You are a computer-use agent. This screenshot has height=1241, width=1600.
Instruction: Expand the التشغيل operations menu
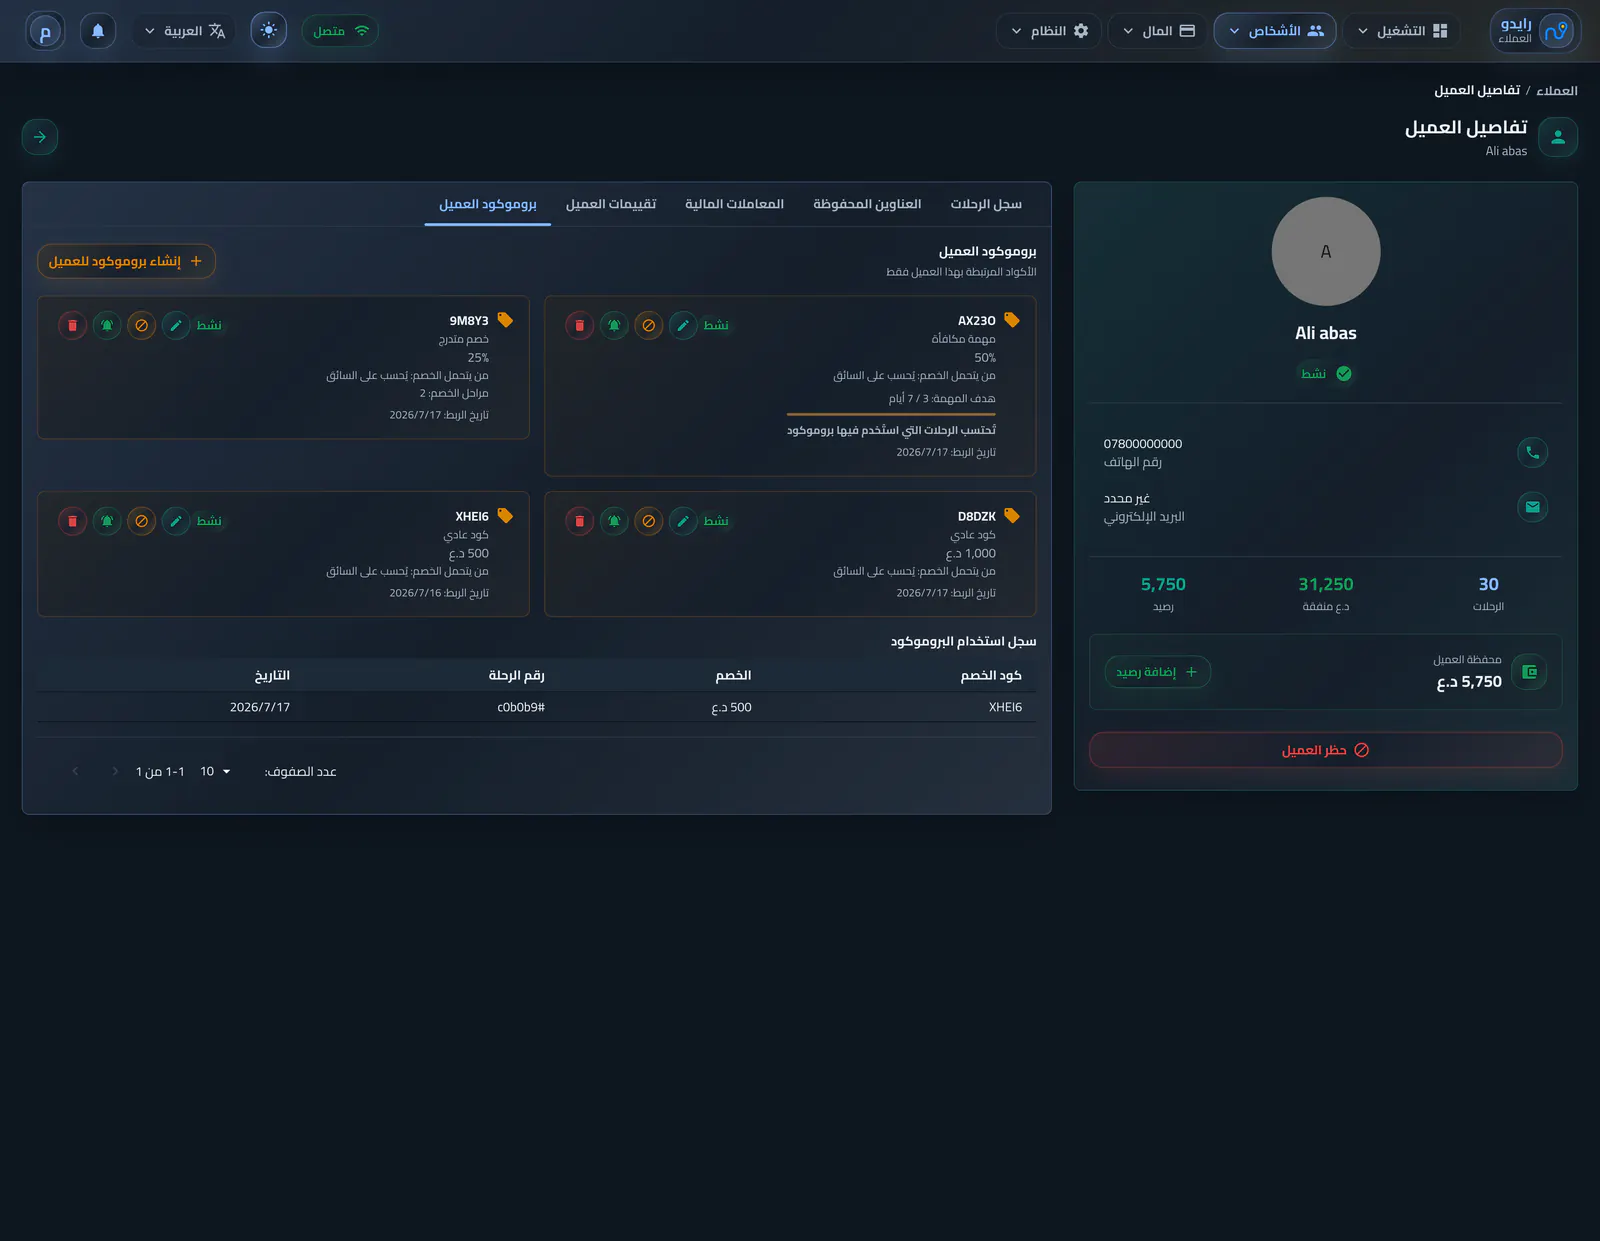(x=1402, y=31)
